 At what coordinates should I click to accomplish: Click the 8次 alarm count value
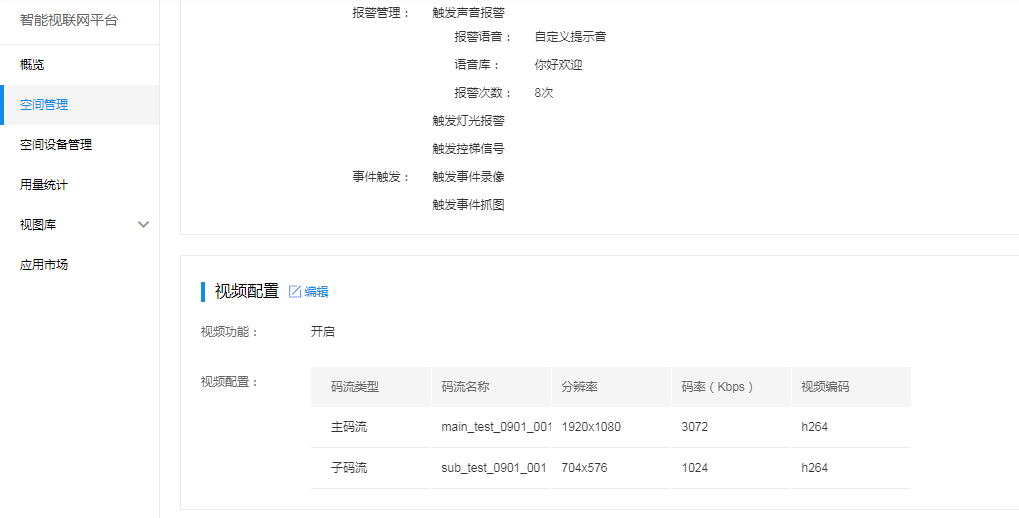(544, 93)
